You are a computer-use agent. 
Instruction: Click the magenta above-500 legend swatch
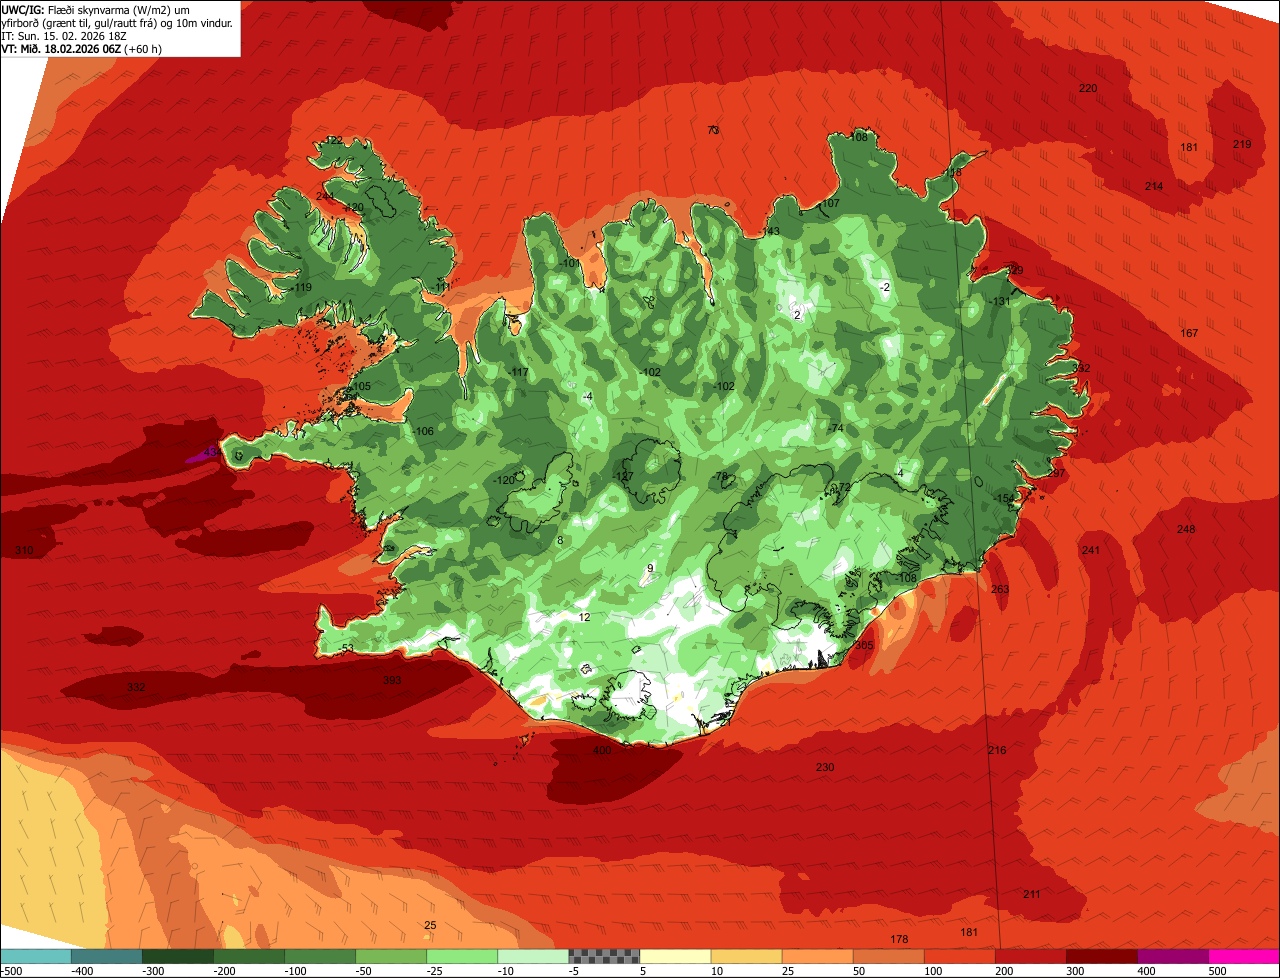(x=1243, y=956)
